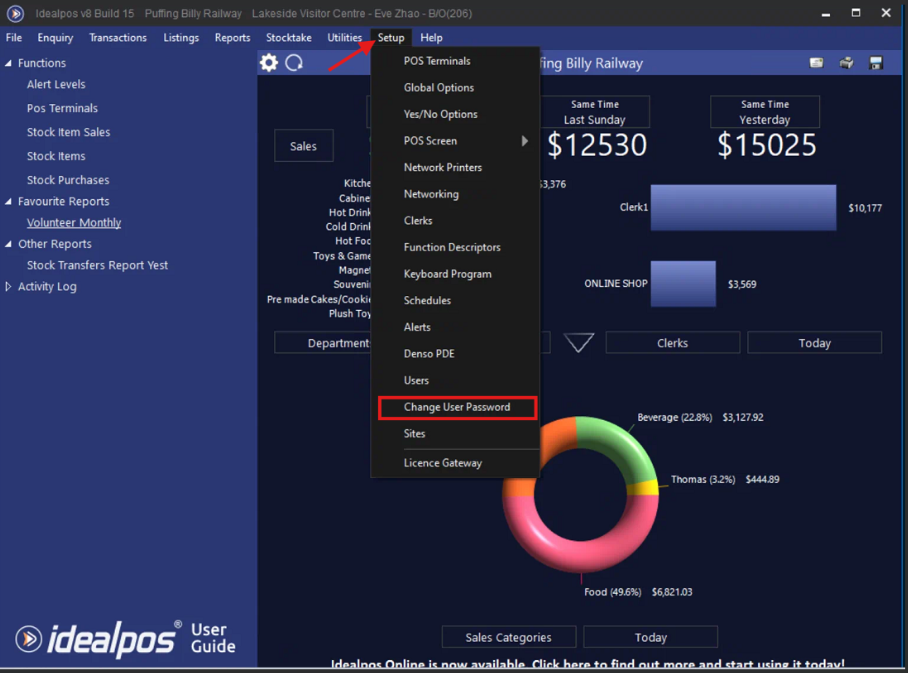Image resolution: width=908 pixels, height=673 pixels.
Task: Click the Setup menu bar item
Action: [391, 38]
